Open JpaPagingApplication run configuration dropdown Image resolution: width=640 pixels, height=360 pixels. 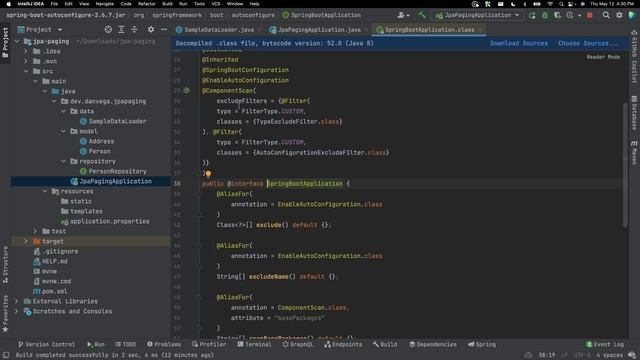[x=477, y=15]
